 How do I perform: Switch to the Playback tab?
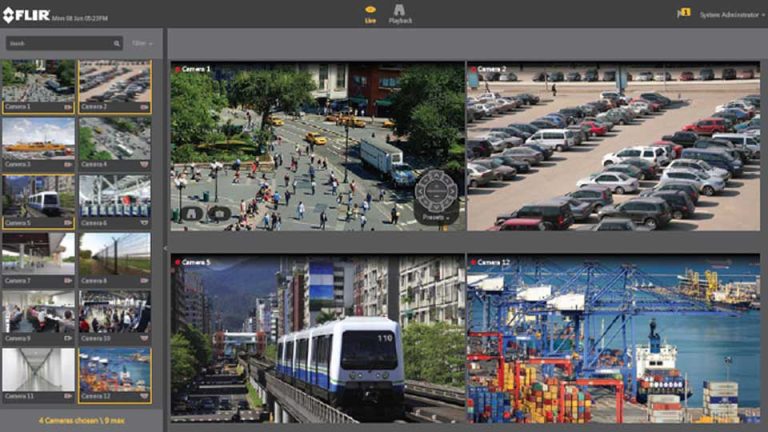click(398, 13)
